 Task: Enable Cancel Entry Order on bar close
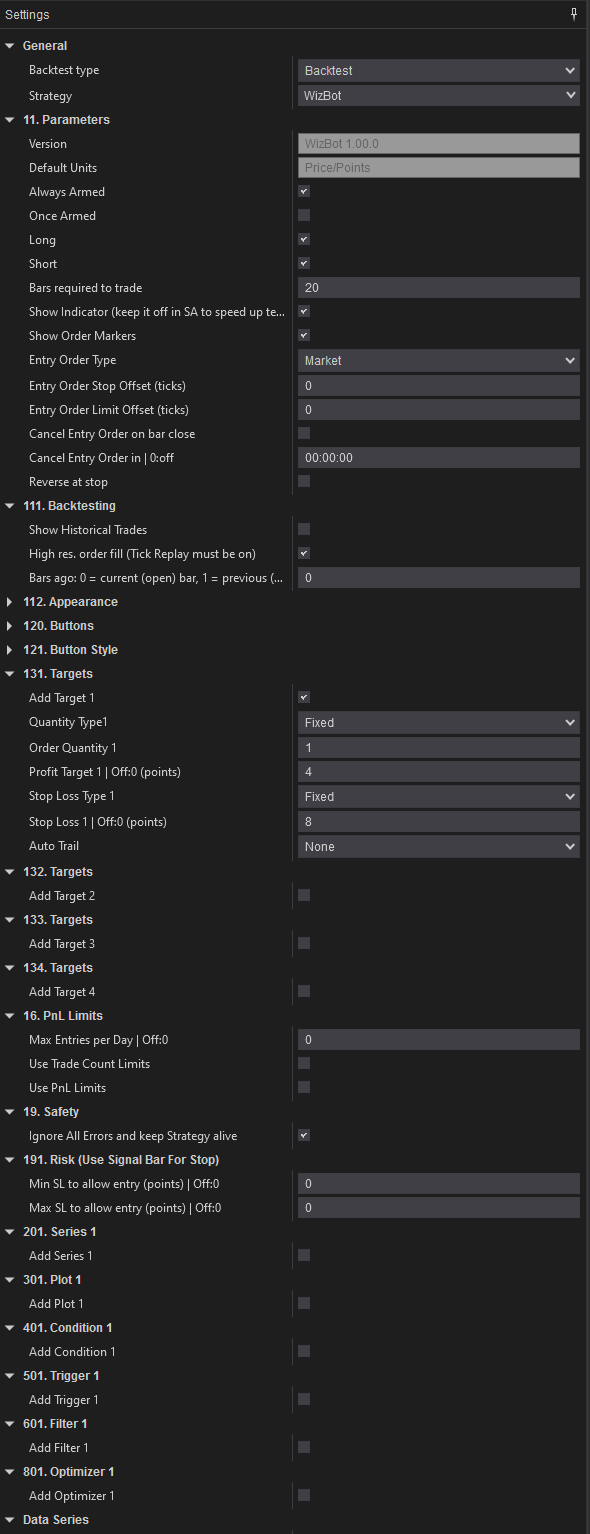pyautogui.click(x=304, y=433)
